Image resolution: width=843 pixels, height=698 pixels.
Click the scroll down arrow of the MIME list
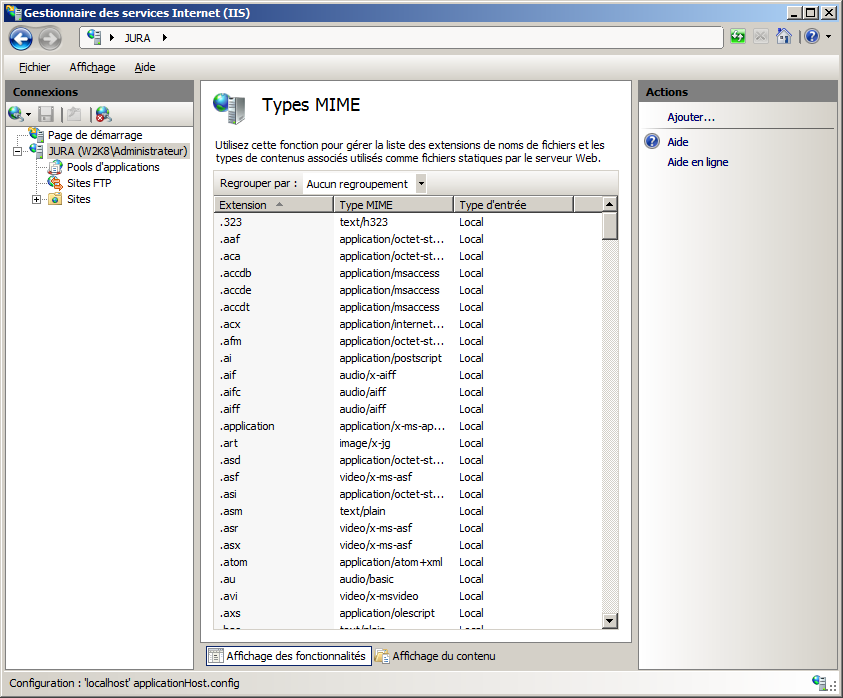coord(609,621)
